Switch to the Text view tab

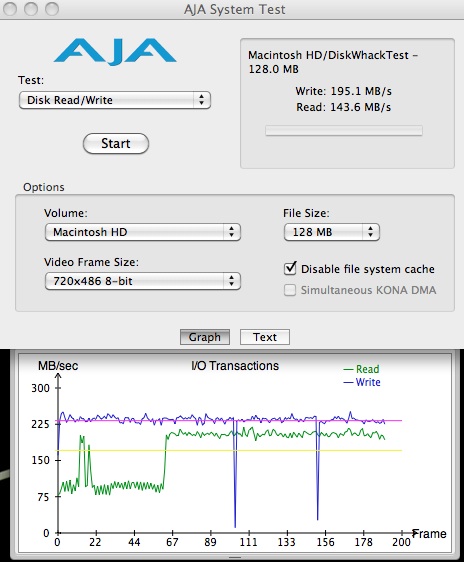click(x=265, y=337)
